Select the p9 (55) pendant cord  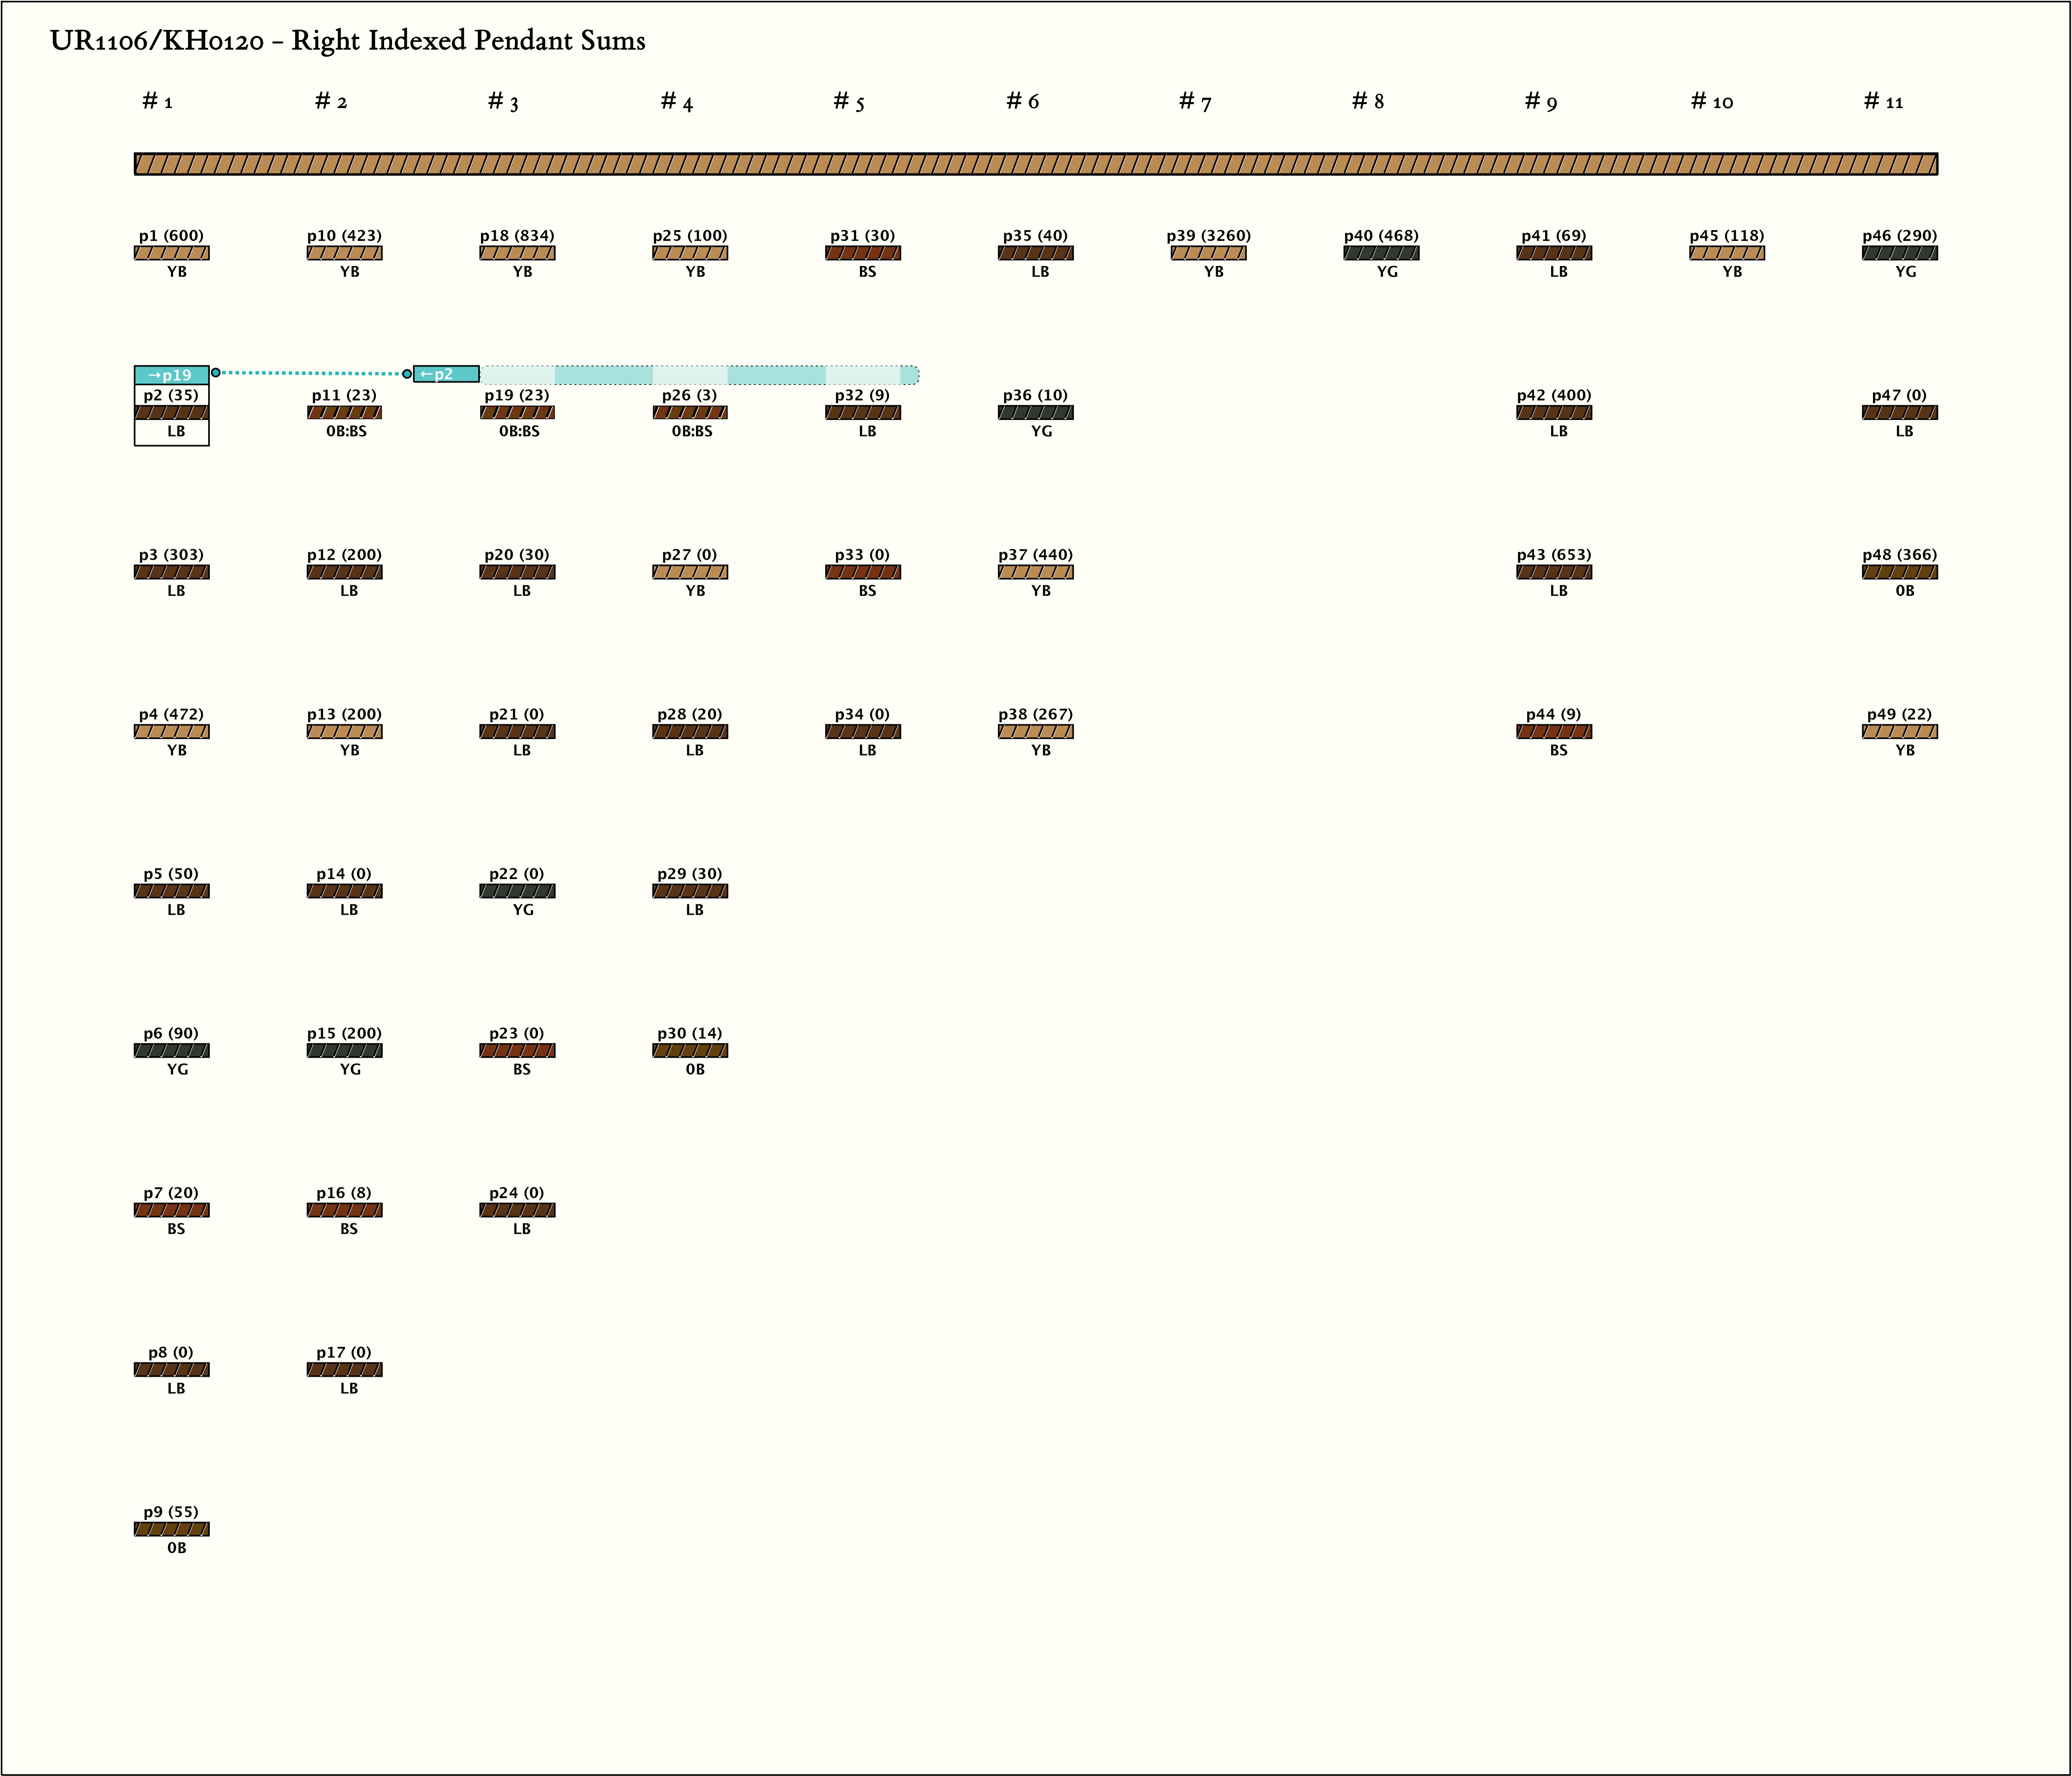[171, 1529]
